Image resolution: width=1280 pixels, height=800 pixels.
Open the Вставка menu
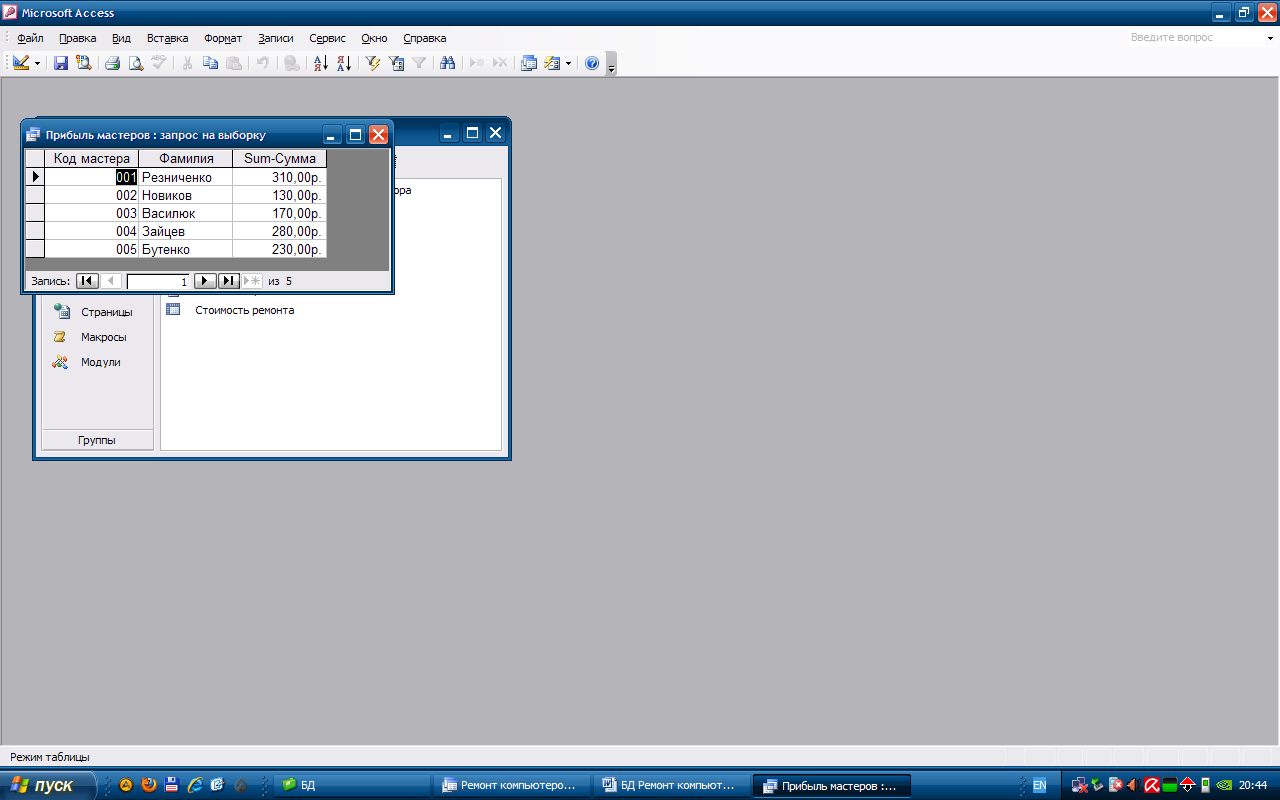[x=167, y=38]
